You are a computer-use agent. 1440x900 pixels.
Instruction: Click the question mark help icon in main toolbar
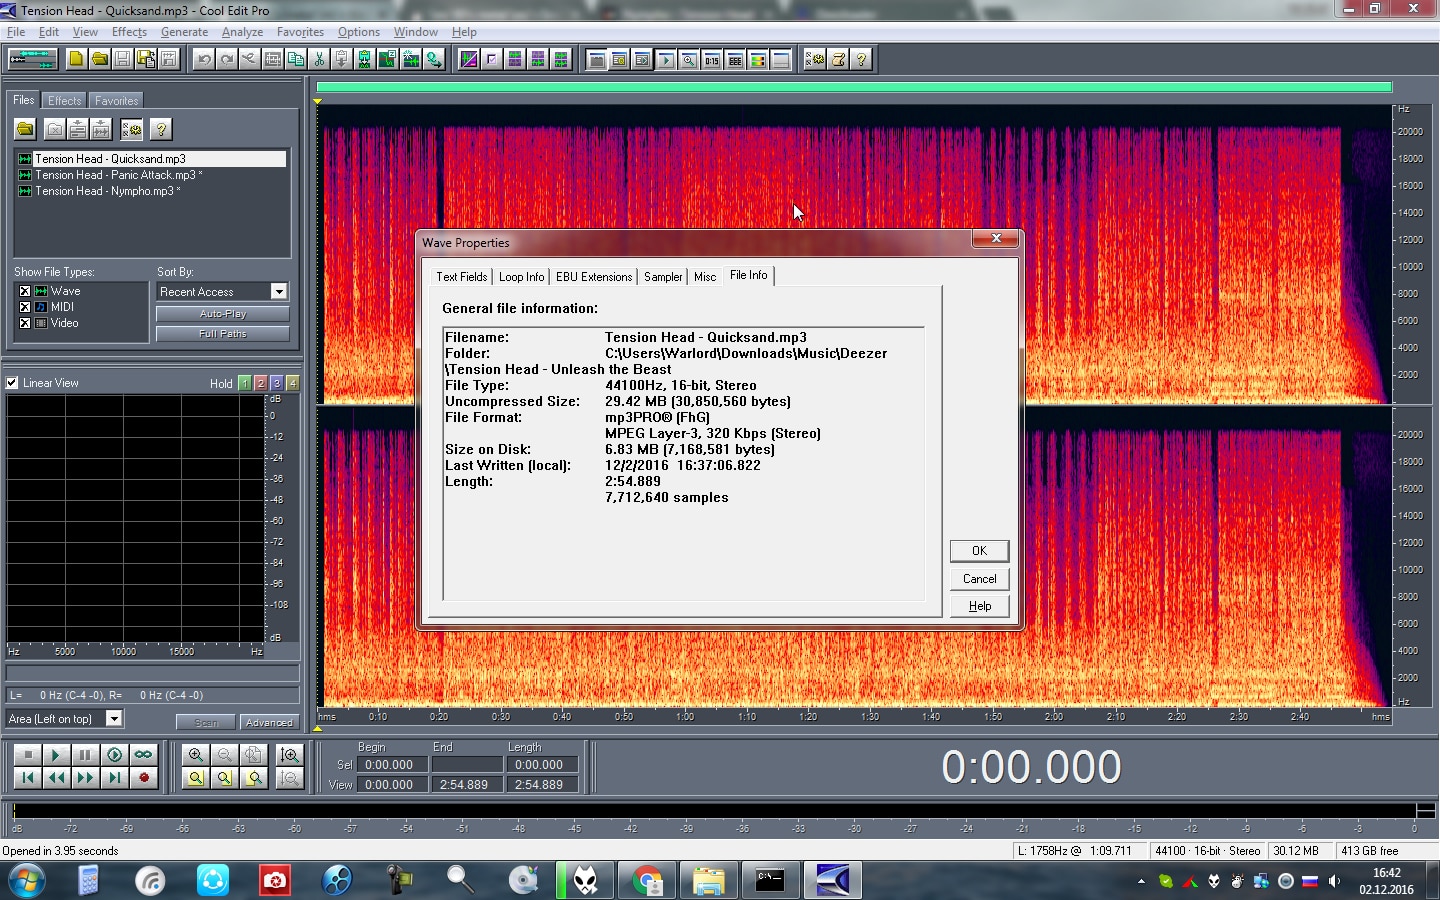coord(861,59)
